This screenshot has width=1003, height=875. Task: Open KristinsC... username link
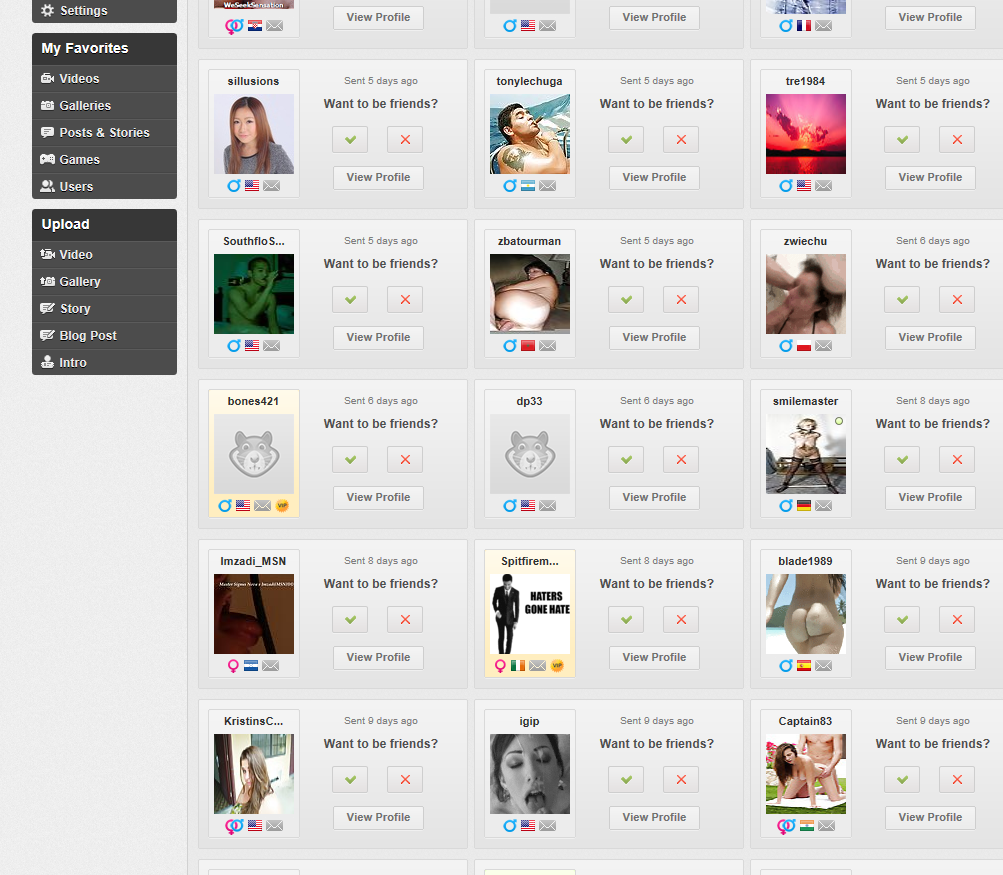pyautogui.click(x=253, y=721)
